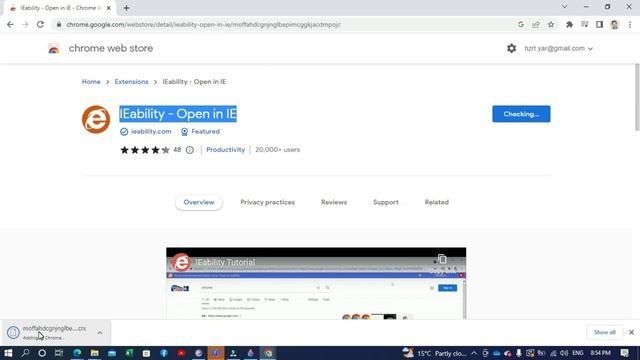Click the star rating

pos(145,150)
